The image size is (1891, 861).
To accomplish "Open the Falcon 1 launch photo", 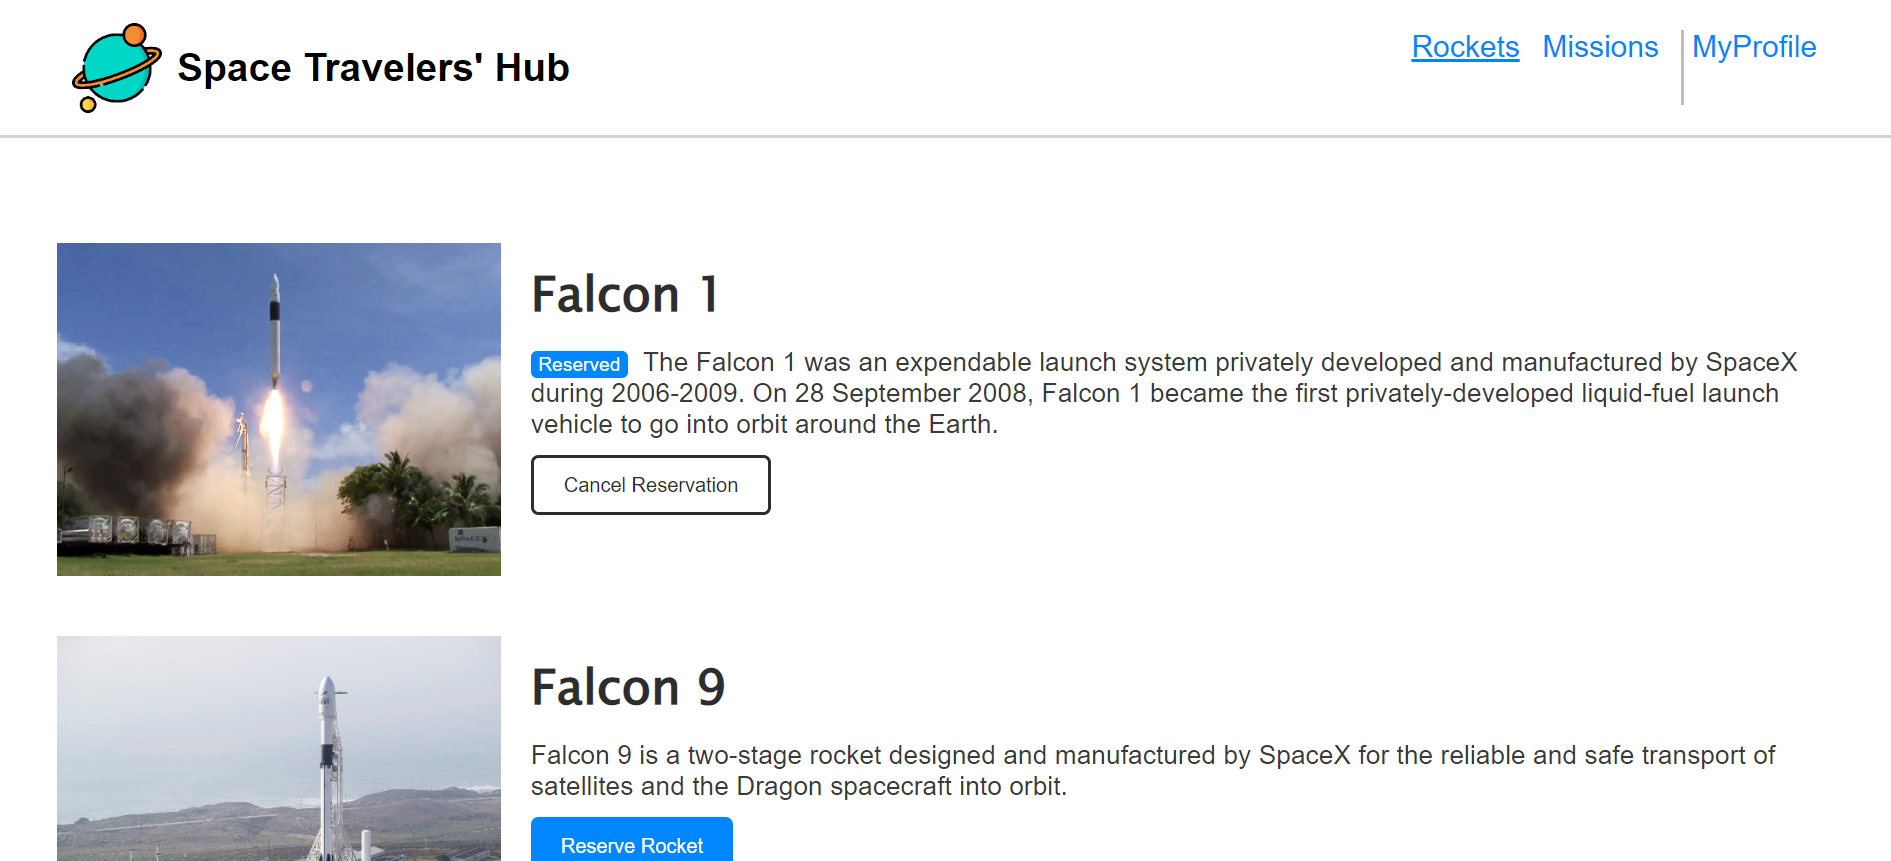I will 279,409.
